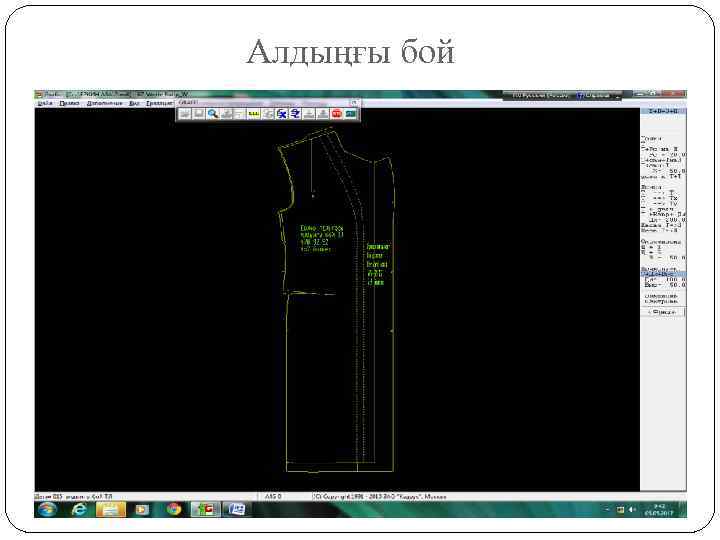Open File Explorer from the taskbar

(x=110, y=509)
